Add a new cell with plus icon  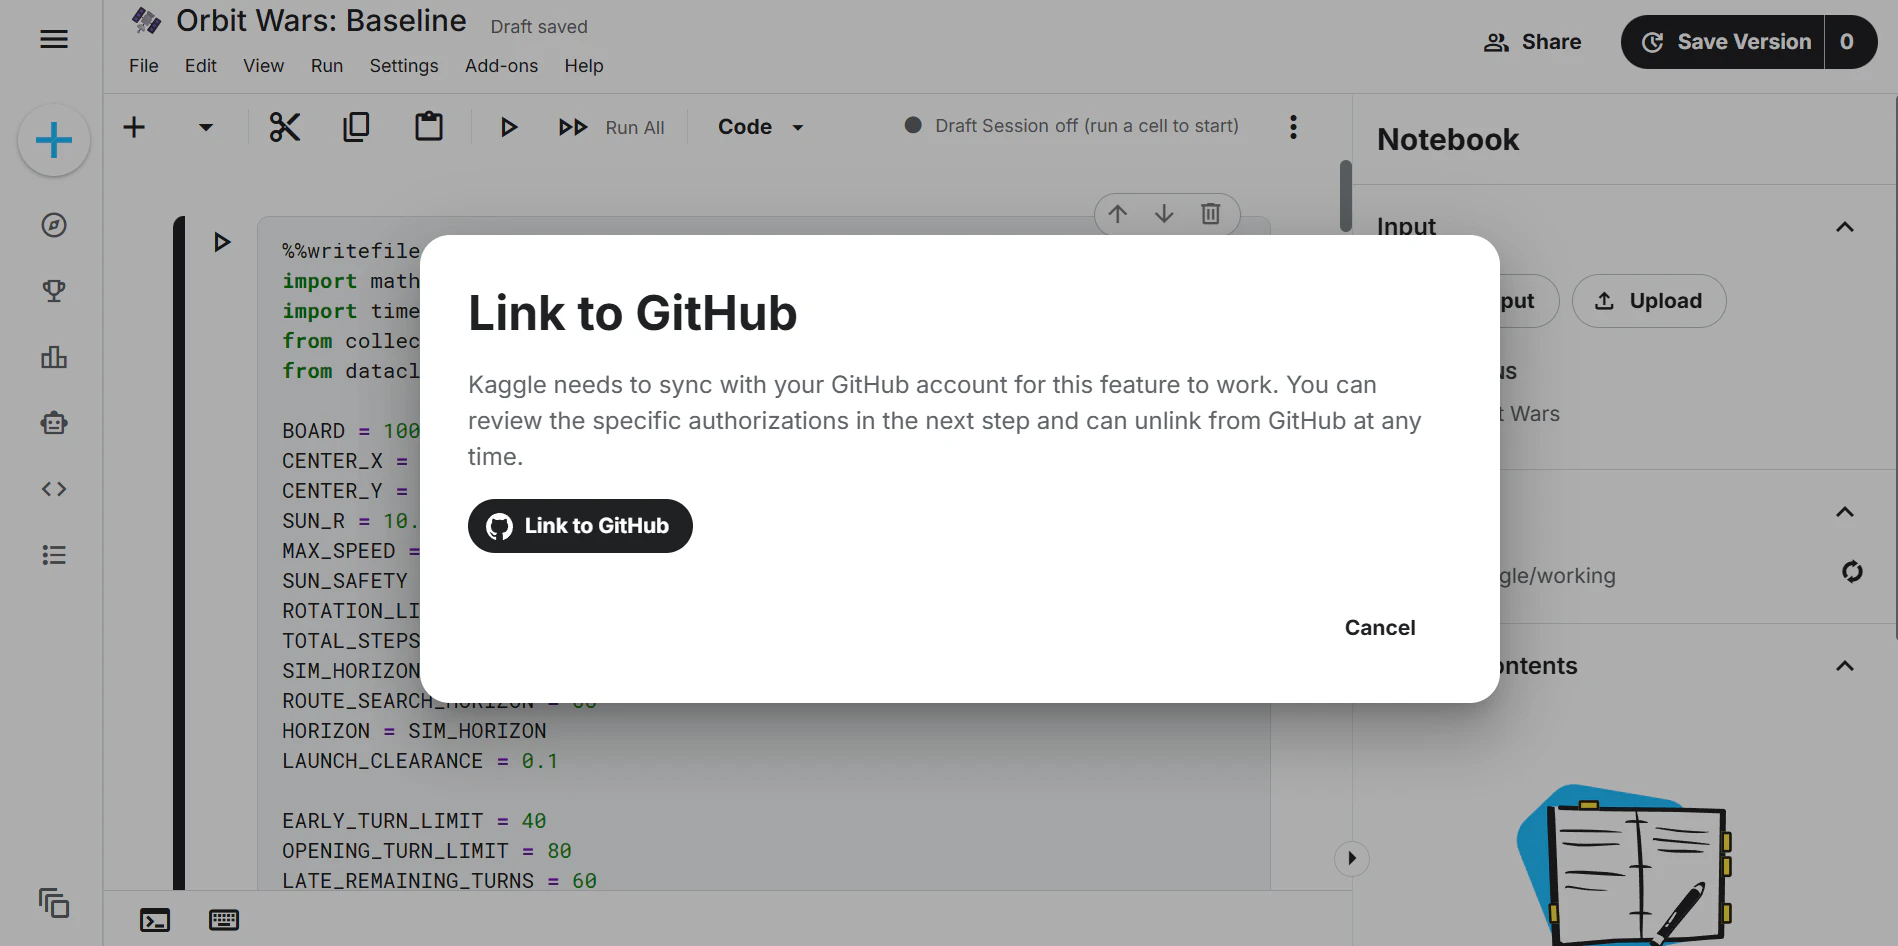pyautogui.click(x=134, y=127)
